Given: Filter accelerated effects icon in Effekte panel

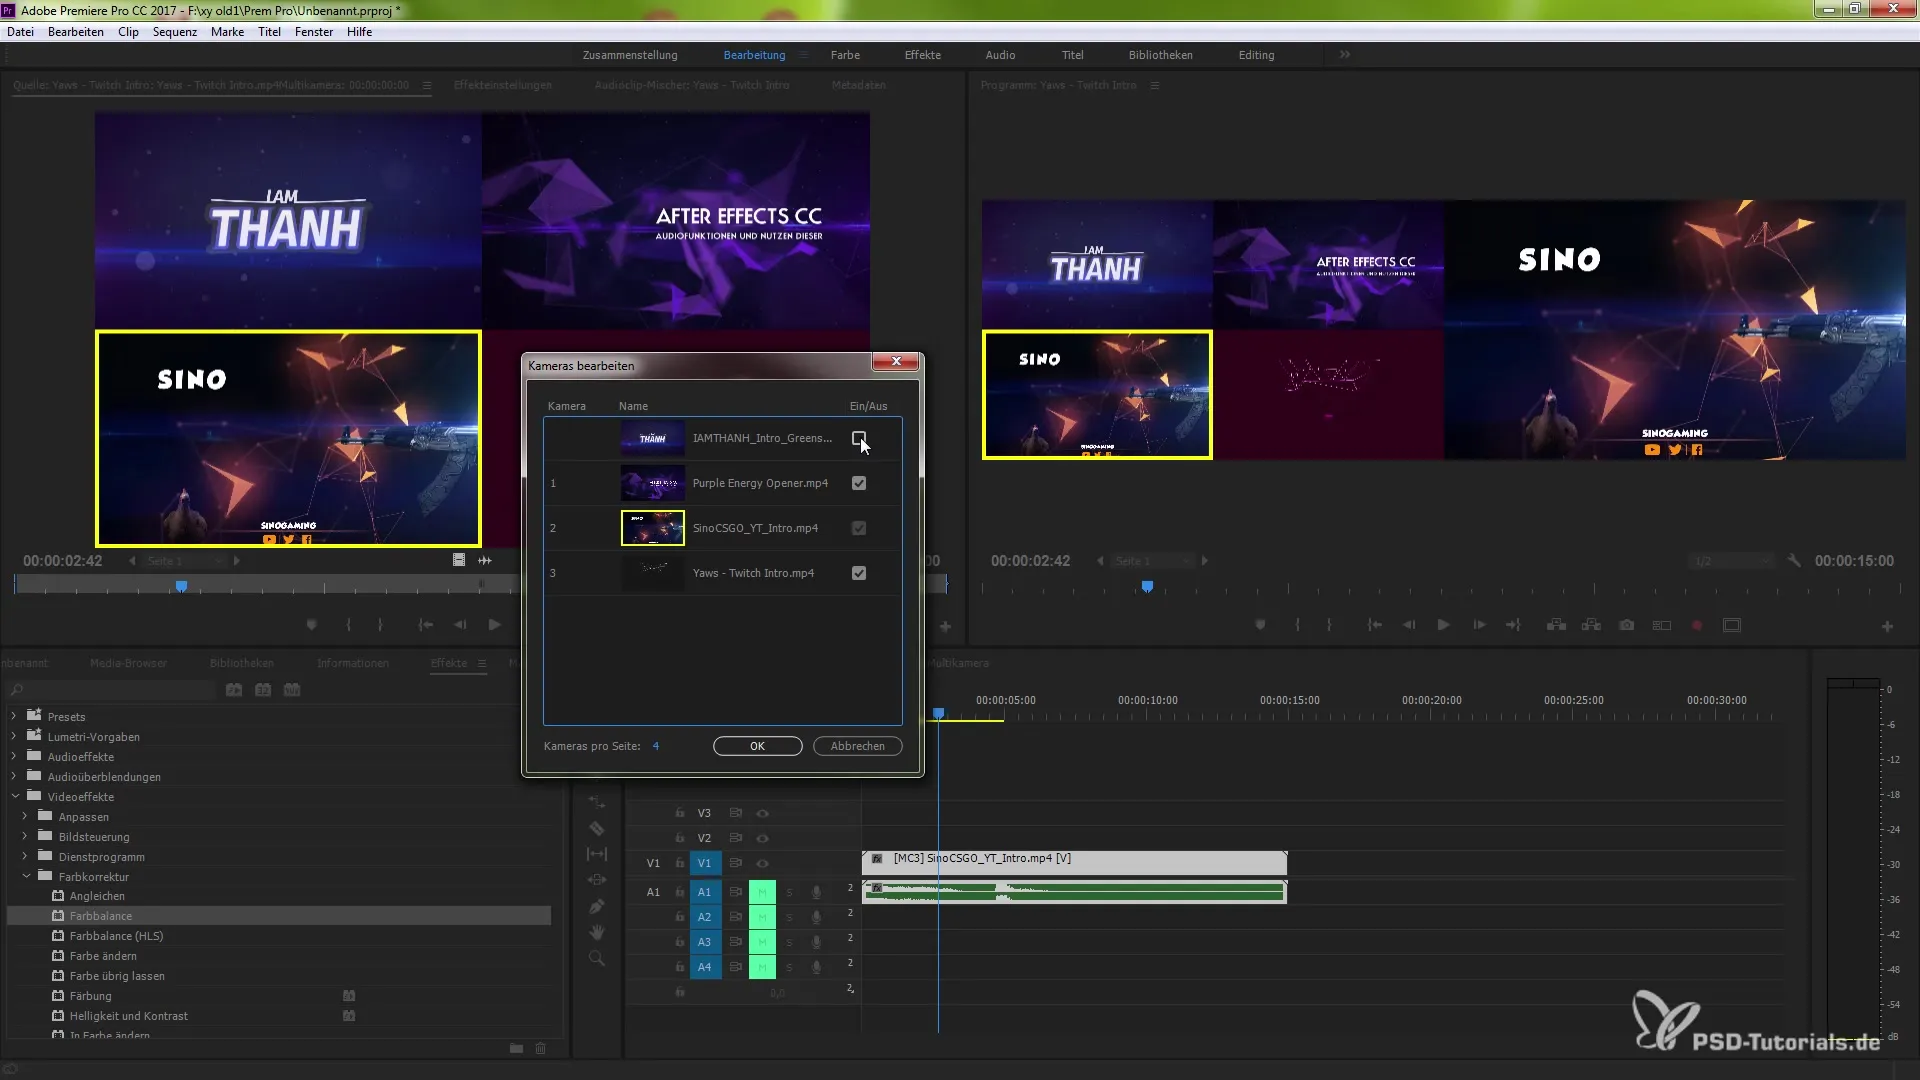Looking at the screenshot, I should (234, 690).
